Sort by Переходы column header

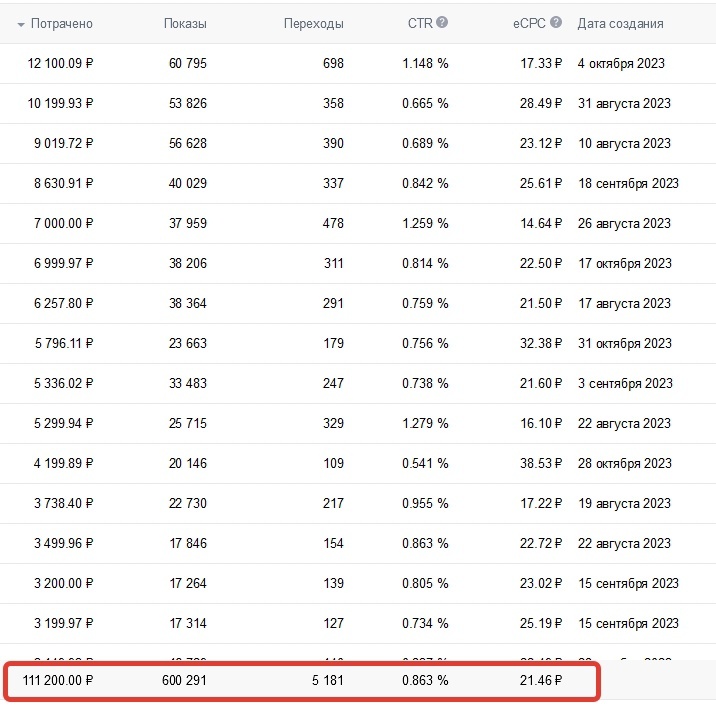coord(314,24)
